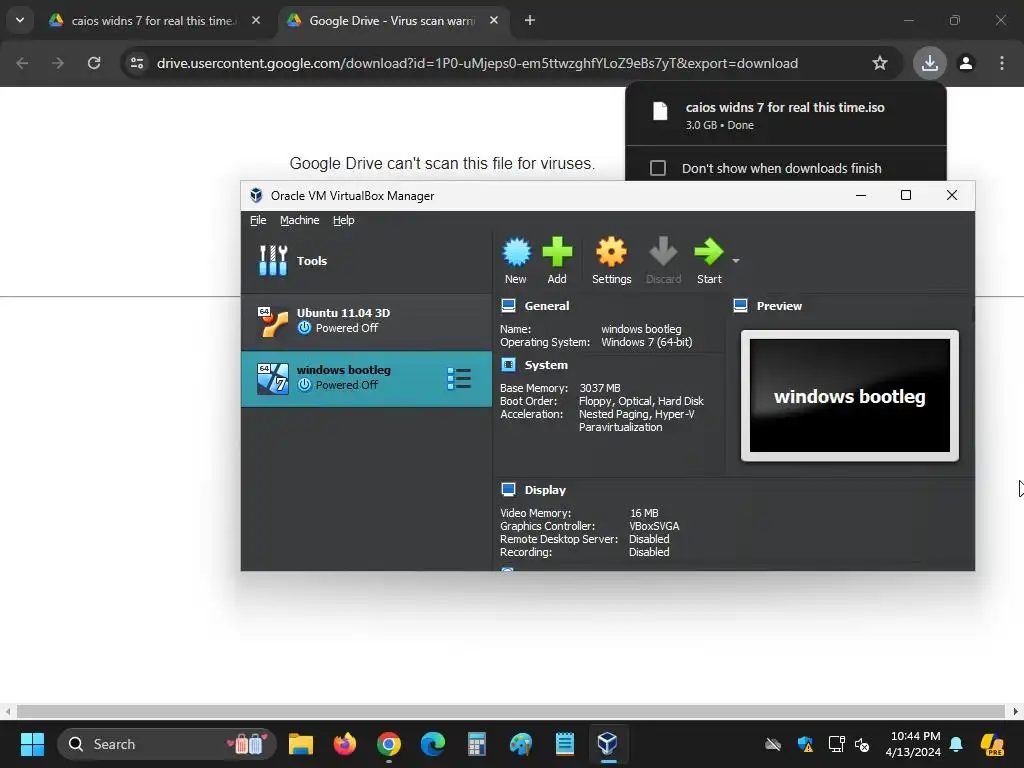Screen dimensions: 1024x768
Task: Open the File menu in VirtualBox
Action: tap(258, 220)
